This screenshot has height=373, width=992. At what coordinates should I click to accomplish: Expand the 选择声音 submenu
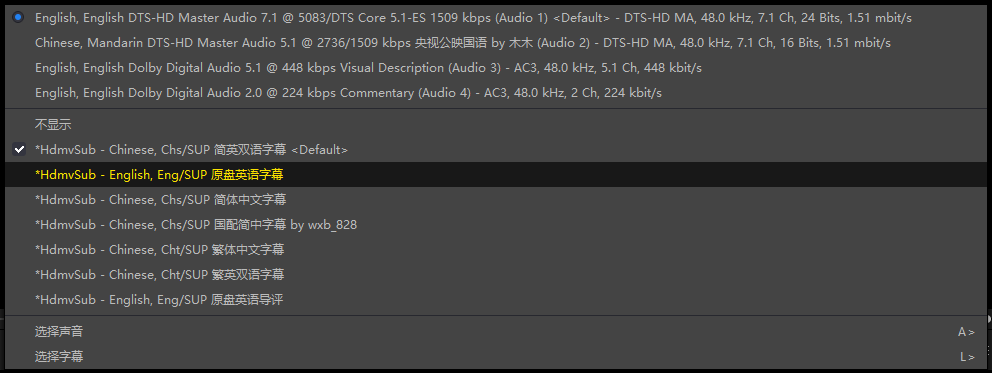point(495,332)
